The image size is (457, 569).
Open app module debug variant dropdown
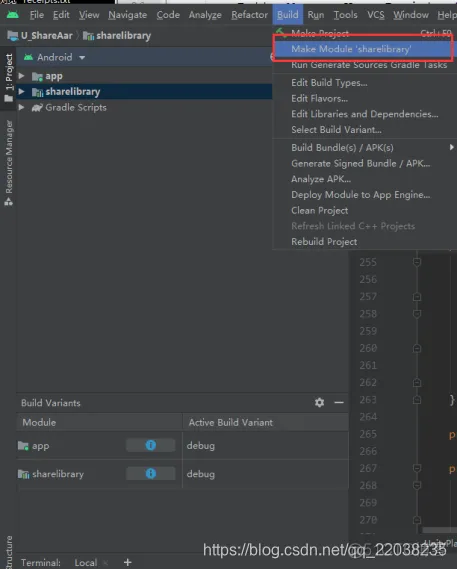pos(265,446)
